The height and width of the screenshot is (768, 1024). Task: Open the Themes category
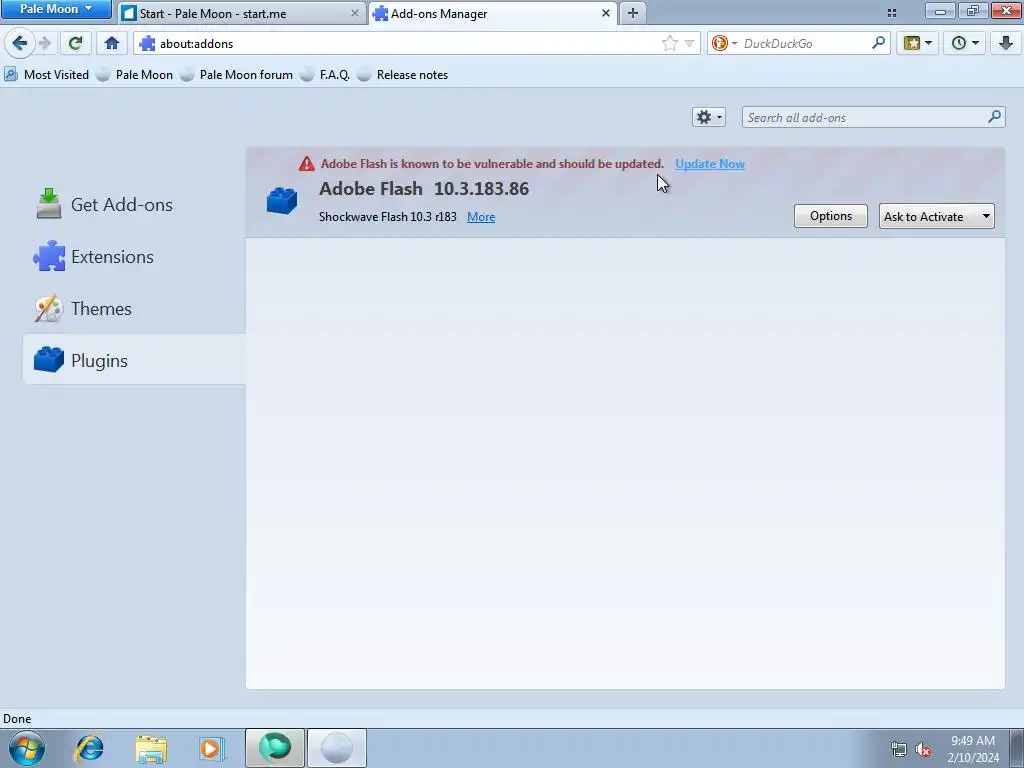point(135,308)
